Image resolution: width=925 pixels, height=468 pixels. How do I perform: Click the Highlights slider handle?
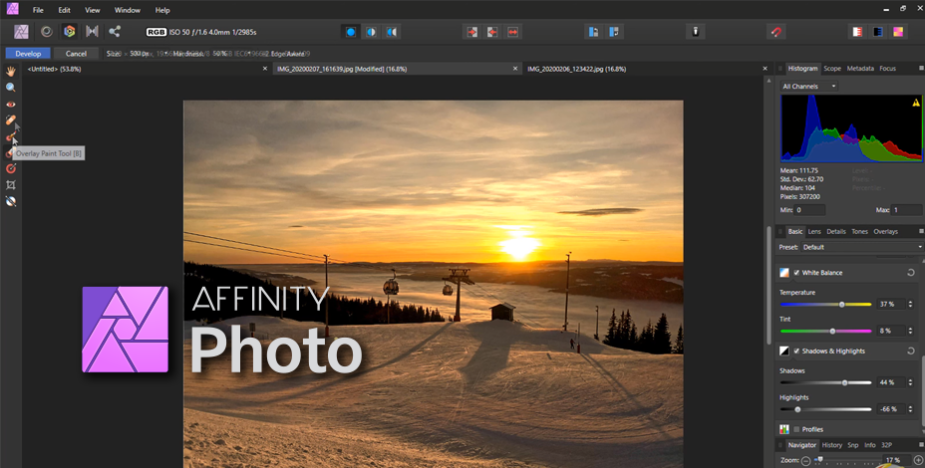coord(798,409)
